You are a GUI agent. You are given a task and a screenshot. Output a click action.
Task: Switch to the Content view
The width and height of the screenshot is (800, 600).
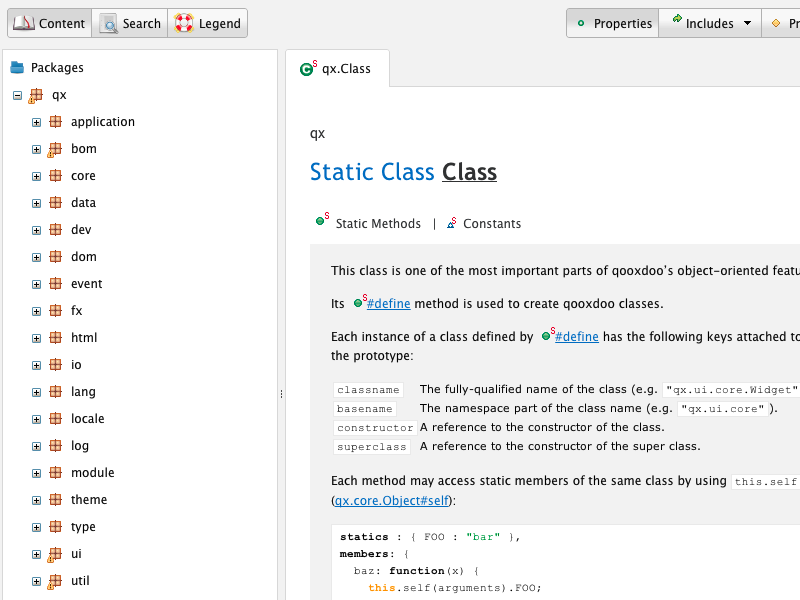pos(49,23)
